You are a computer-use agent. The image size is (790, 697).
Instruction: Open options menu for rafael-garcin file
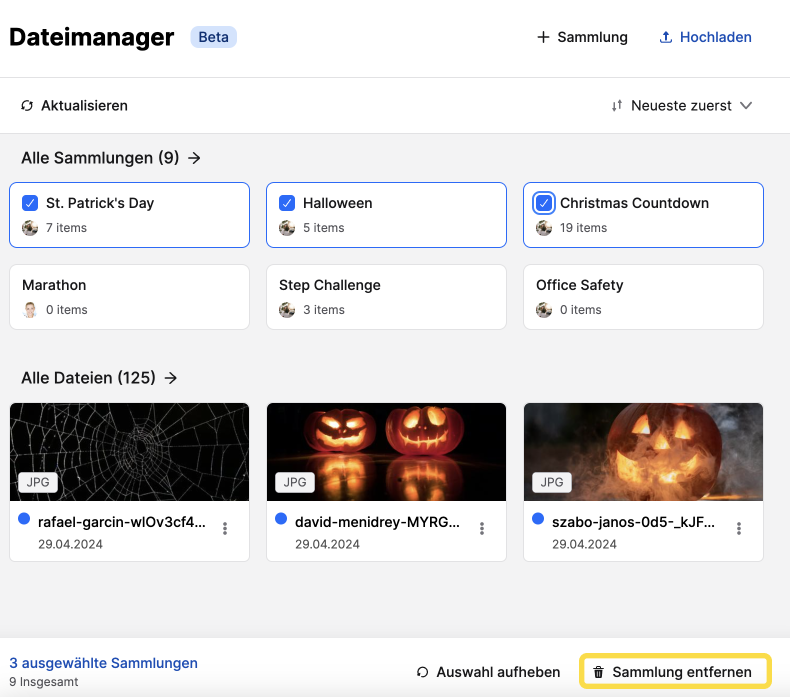coord(225,528)
